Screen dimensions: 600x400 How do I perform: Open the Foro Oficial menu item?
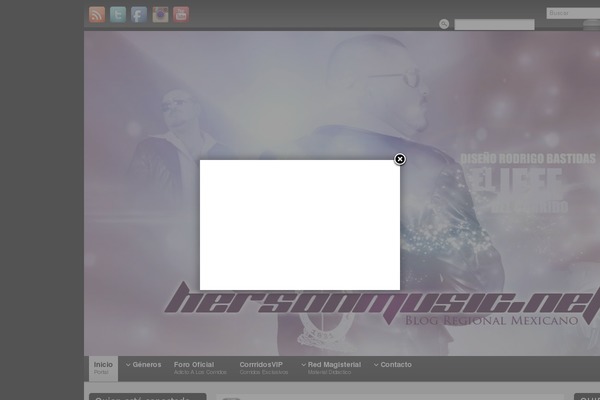point(200,368)
